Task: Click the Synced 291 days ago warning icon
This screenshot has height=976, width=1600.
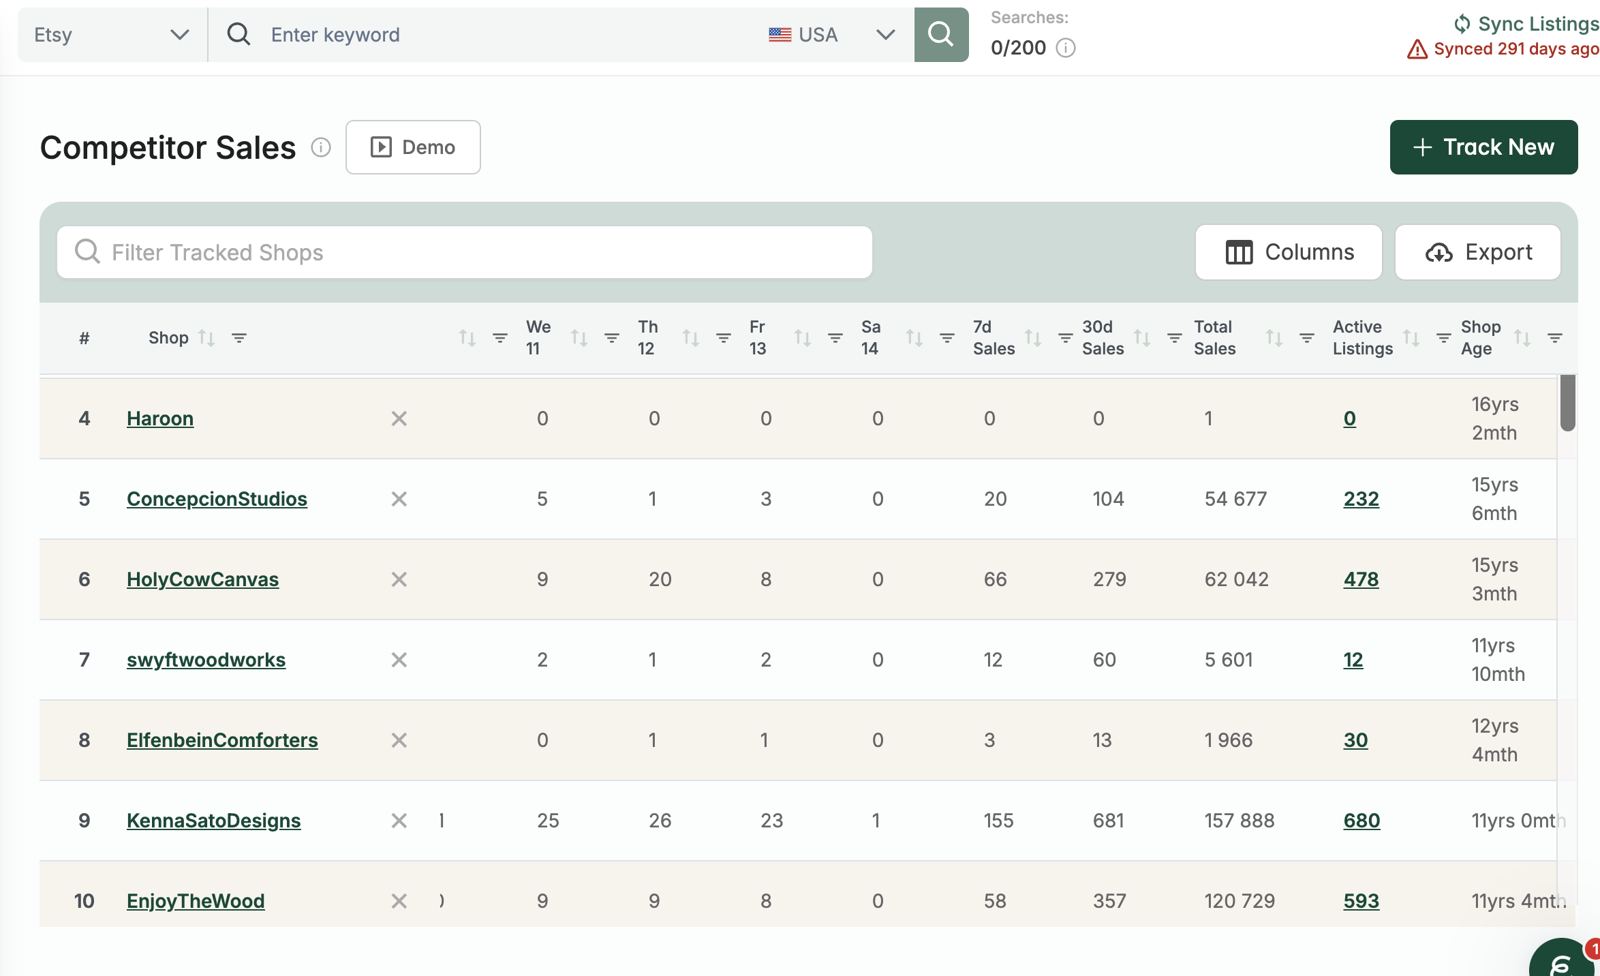Action: [x=1417, y=49]
